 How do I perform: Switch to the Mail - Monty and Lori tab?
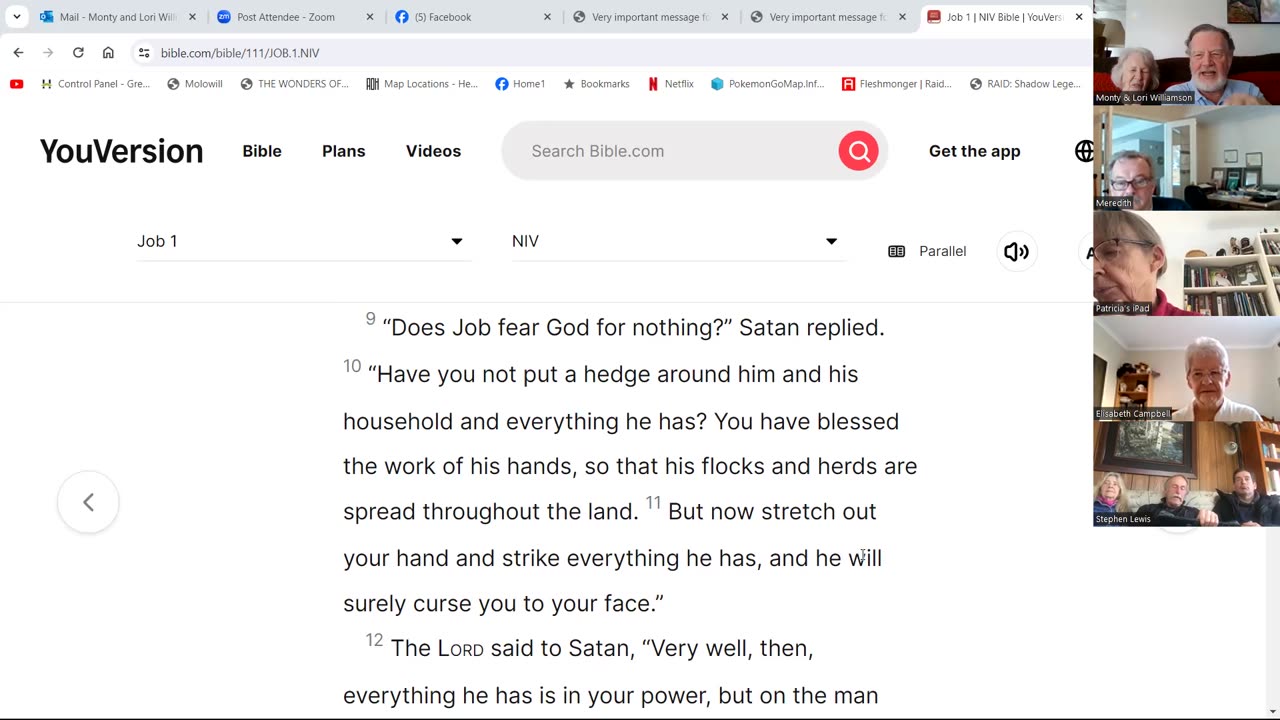pyautogui.click(x=118, y=17)
